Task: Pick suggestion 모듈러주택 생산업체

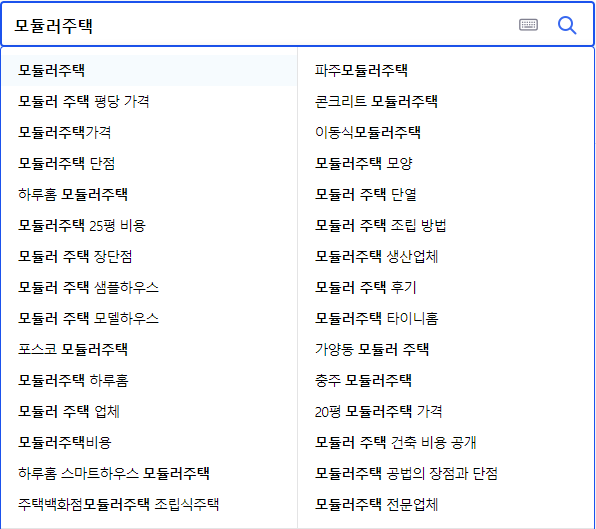Action: click(x=377, y=256)
